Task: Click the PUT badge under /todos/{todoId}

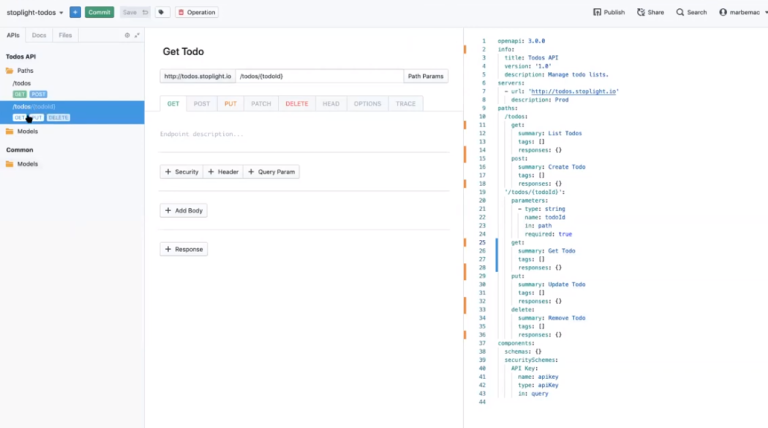Action: point(37,118)
